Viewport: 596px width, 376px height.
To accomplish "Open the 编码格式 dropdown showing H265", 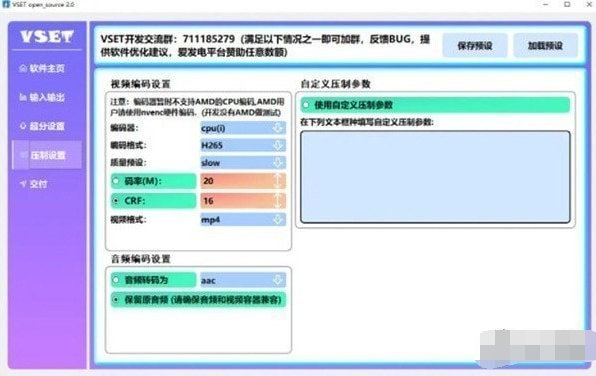I will pos(243,145).
